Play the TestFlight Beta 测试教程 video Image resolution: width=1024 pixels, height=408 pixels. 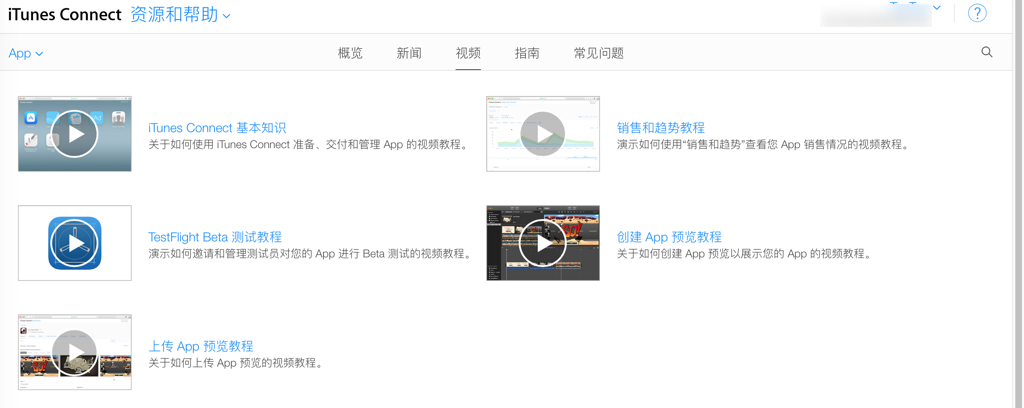pos(74,243)
